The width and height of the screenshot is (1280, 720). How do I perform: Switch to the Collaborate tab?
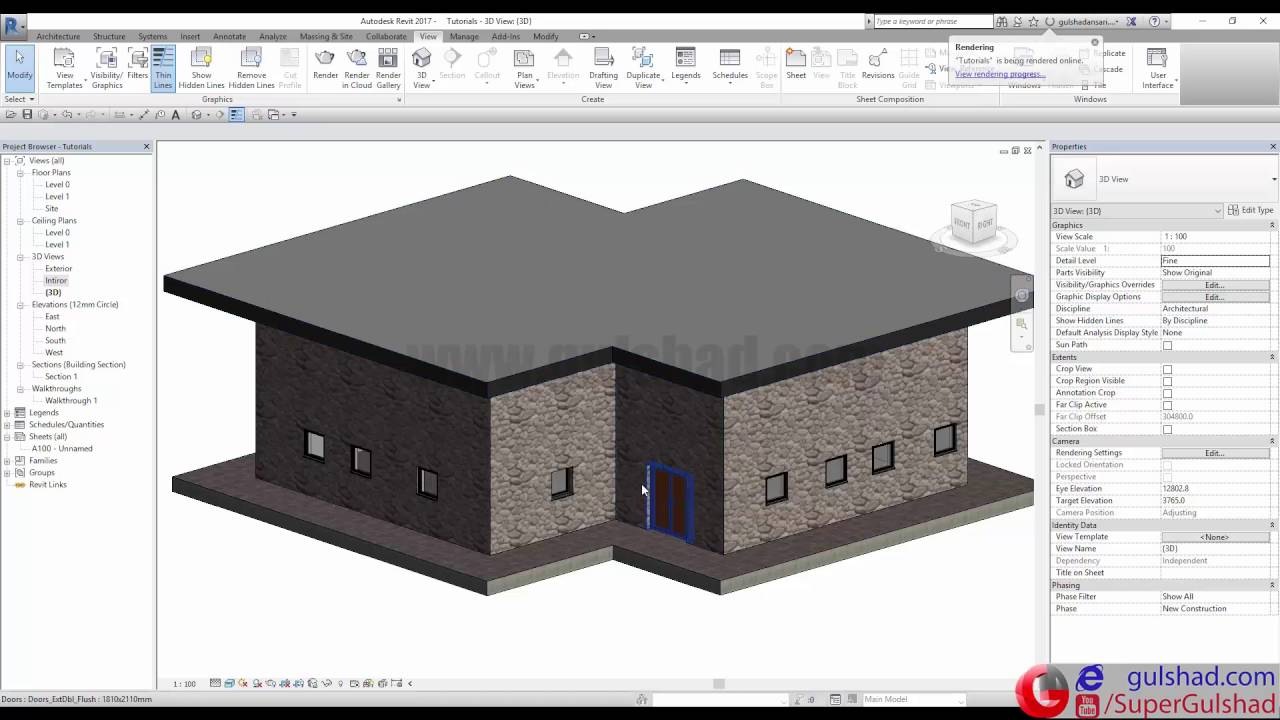pyautogui.click(x=386, y=37)
